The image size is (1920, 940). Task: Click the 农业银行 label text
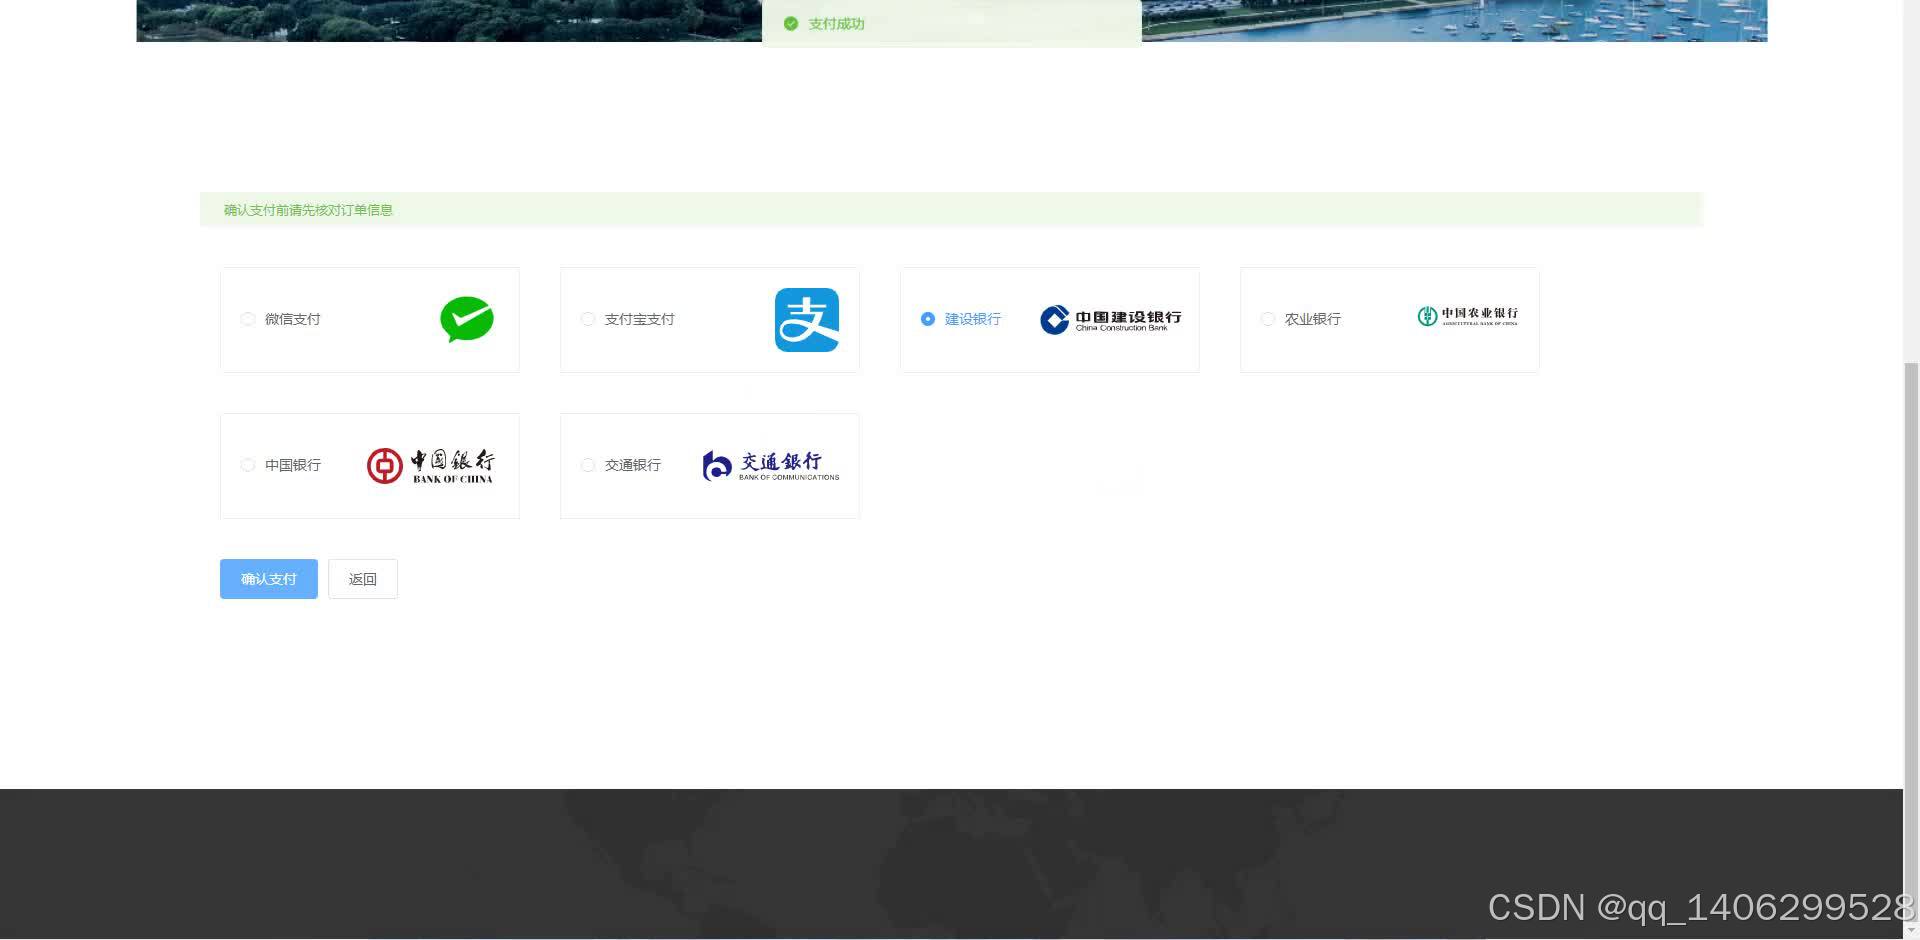click(1313, 319)
